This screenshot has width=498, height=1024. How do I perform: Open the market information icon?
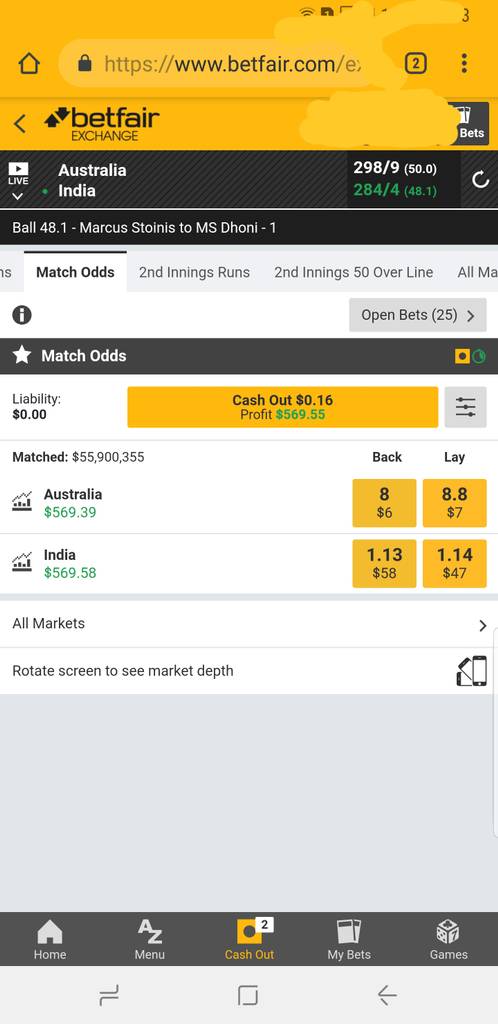point(22,315)
